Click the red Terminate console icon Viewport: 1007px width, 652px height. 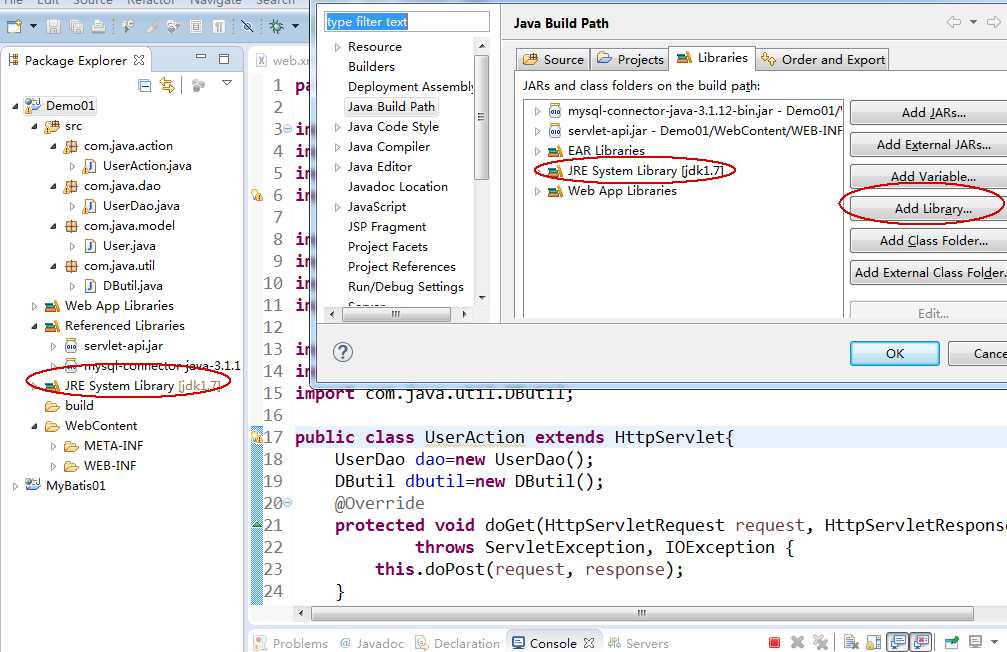point(775,642)
